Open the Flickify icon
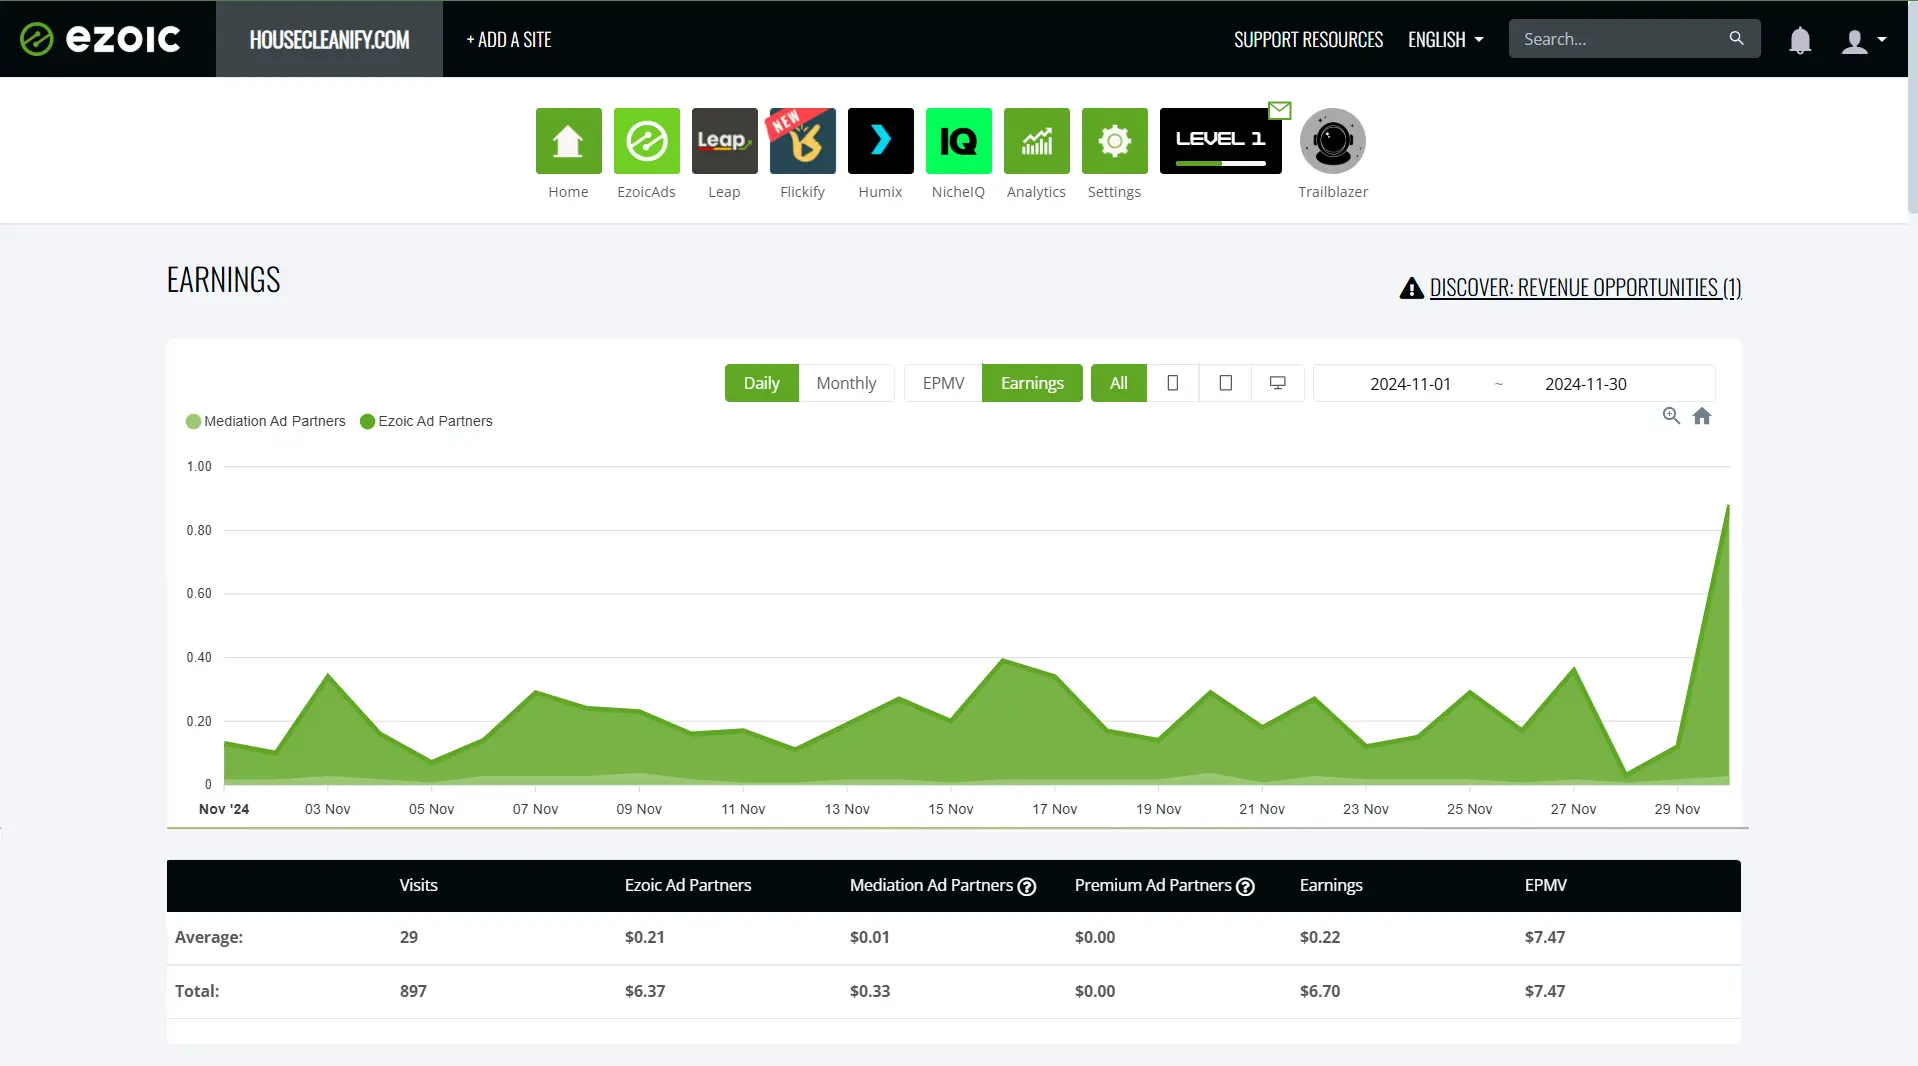The width and height of the screenshot is (1918, 1066). pos(802,141)
